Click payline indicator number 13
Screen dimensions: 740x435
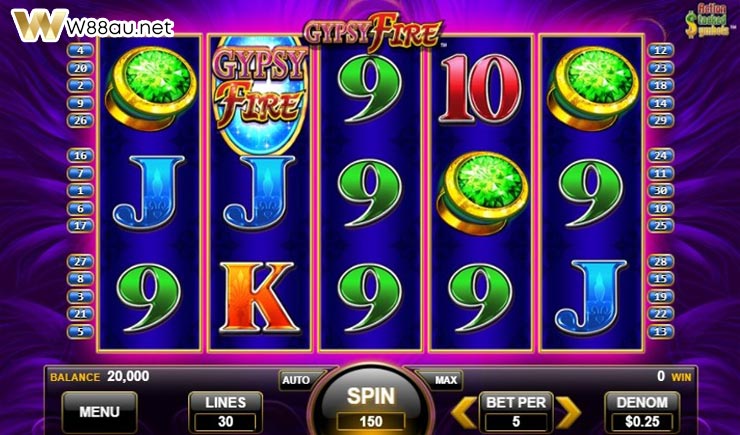(661, 331)
